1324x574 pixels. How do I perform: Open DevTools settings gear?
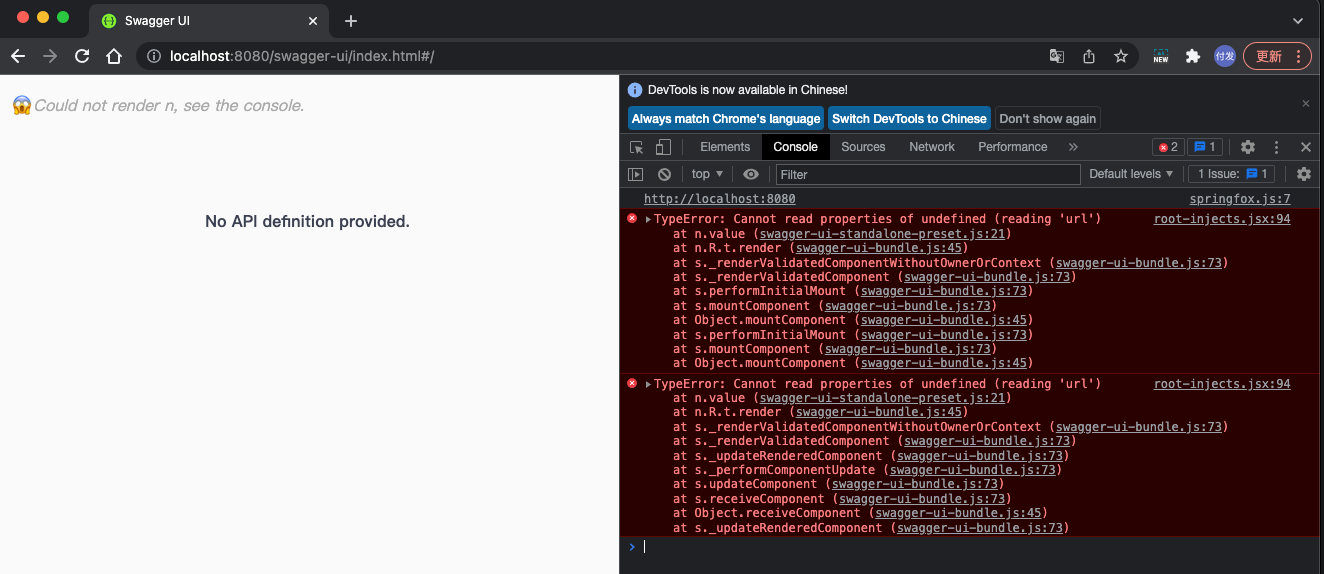click(1248, 147)
